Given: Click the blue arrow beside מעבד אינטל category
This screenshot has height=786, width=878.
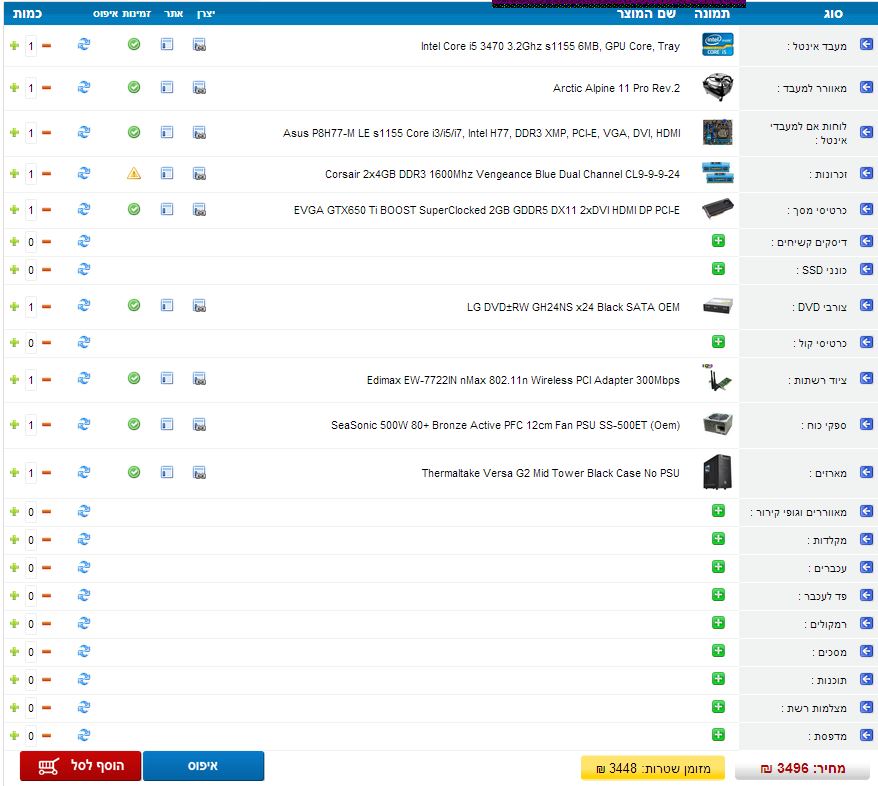Looking at the screenshot, I should point(866,46).
